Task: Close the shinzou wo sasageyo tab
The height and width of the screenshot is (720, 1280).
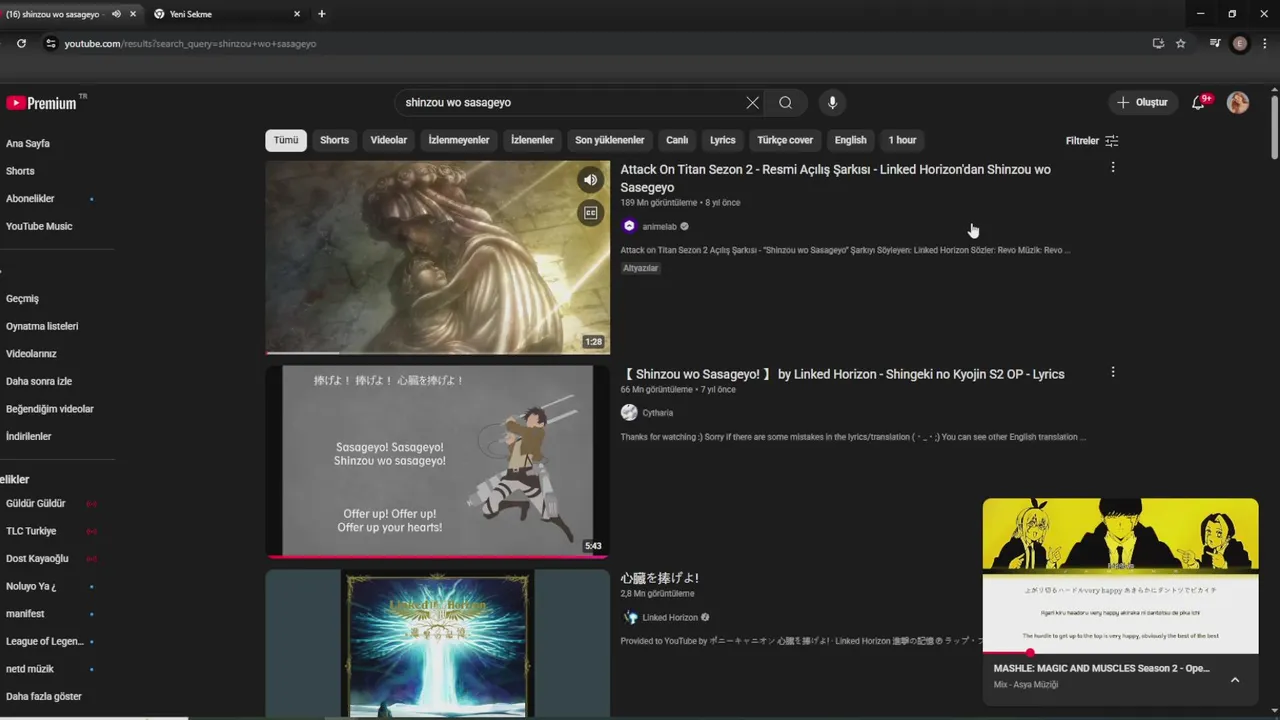Action: pos(133,14)
